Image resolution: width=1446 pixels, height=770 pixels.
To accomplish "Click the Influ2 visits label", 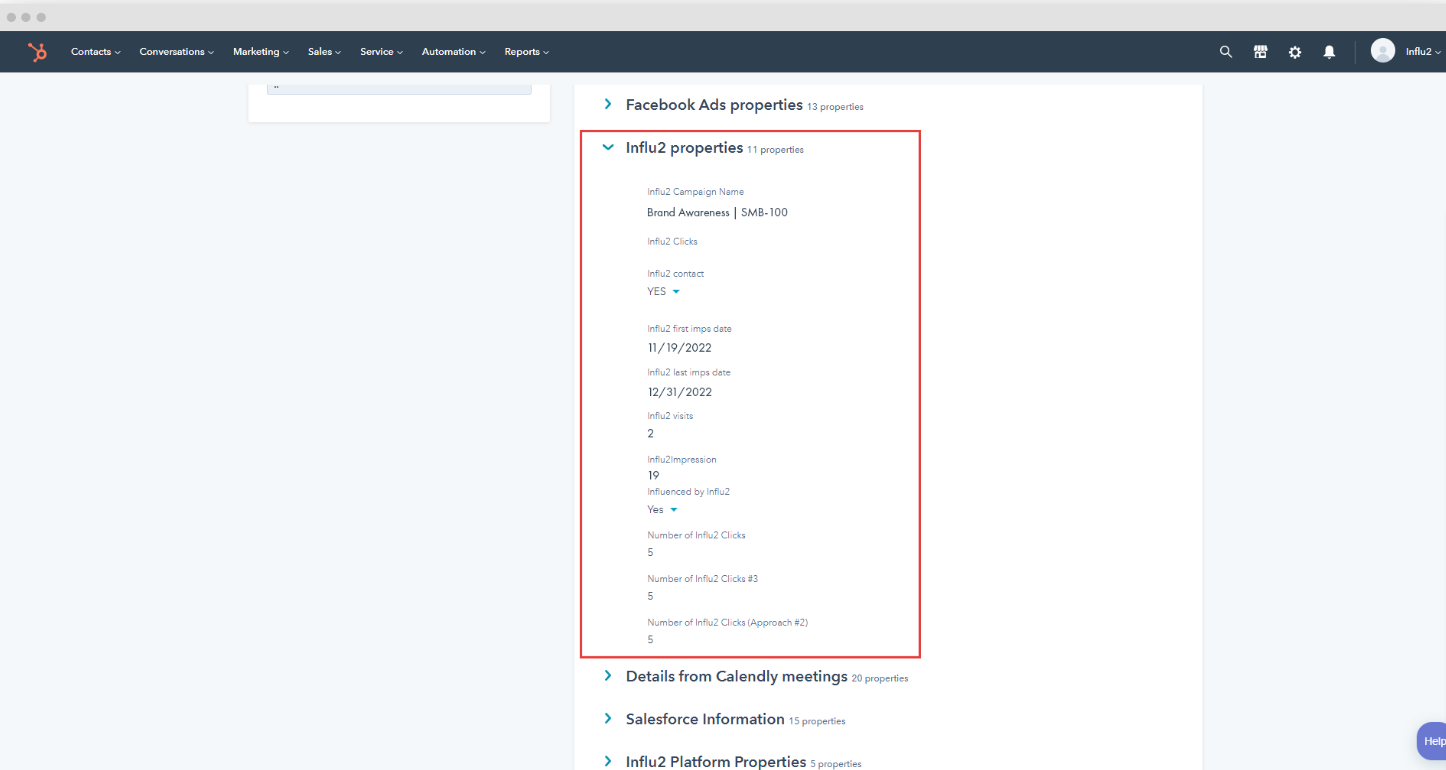I will (x=670, y=416).
